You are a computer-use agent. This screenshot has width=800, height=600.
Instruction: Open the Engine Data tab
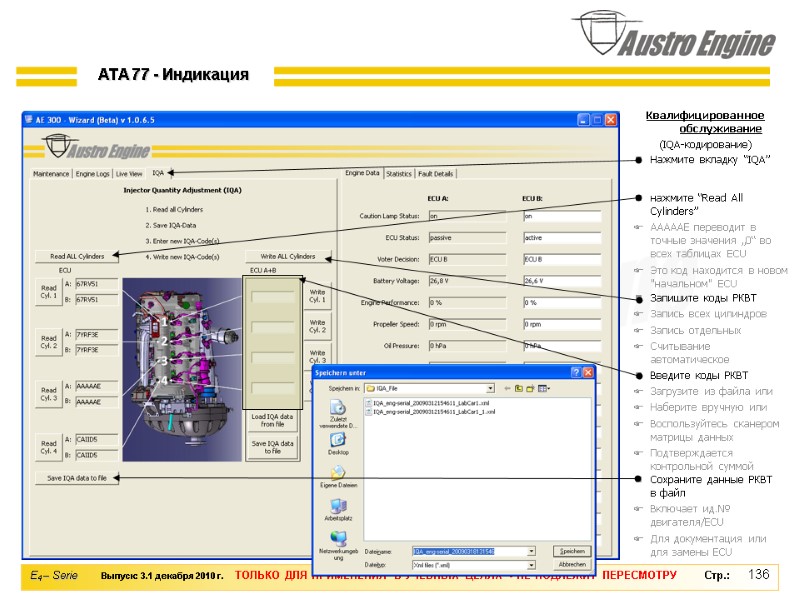(362, 173)
